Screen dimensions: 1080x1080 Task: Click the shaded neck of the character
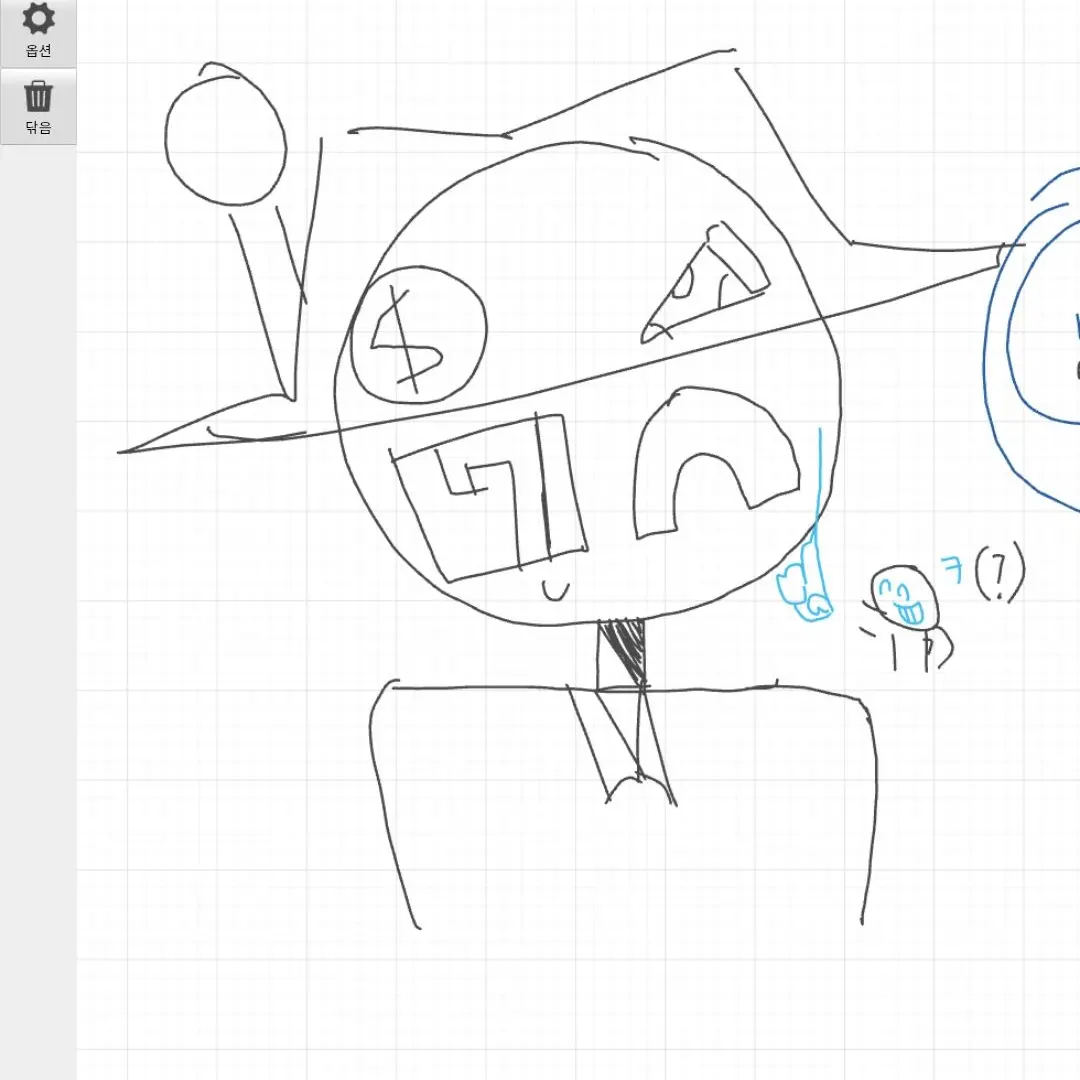[x=622, y=652]
